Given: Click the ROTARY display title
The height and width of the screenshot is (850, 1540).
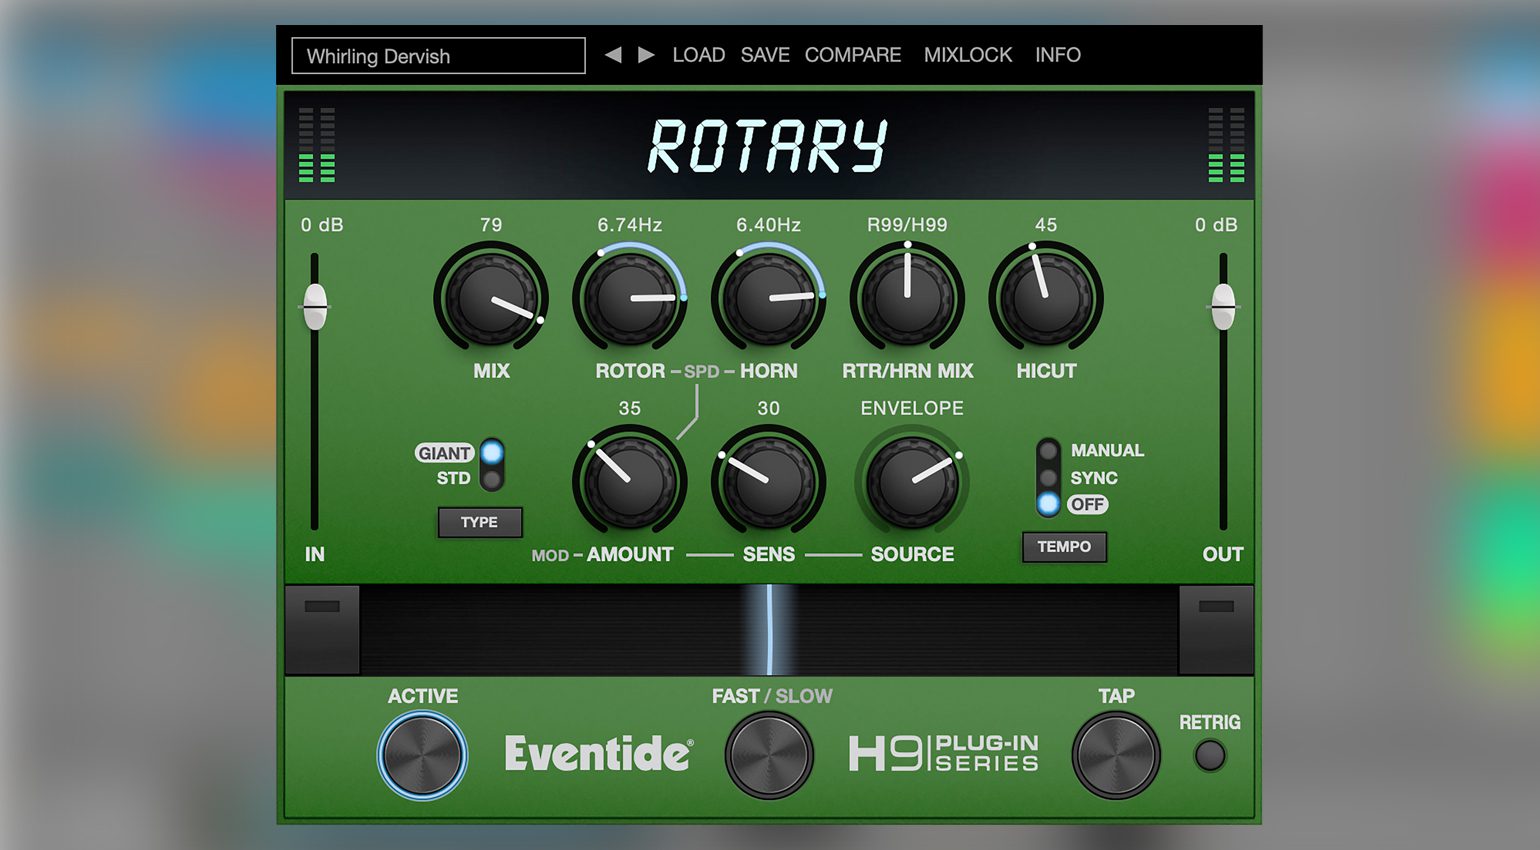Looking at the screenshot, I should click(x=768, y=146).
